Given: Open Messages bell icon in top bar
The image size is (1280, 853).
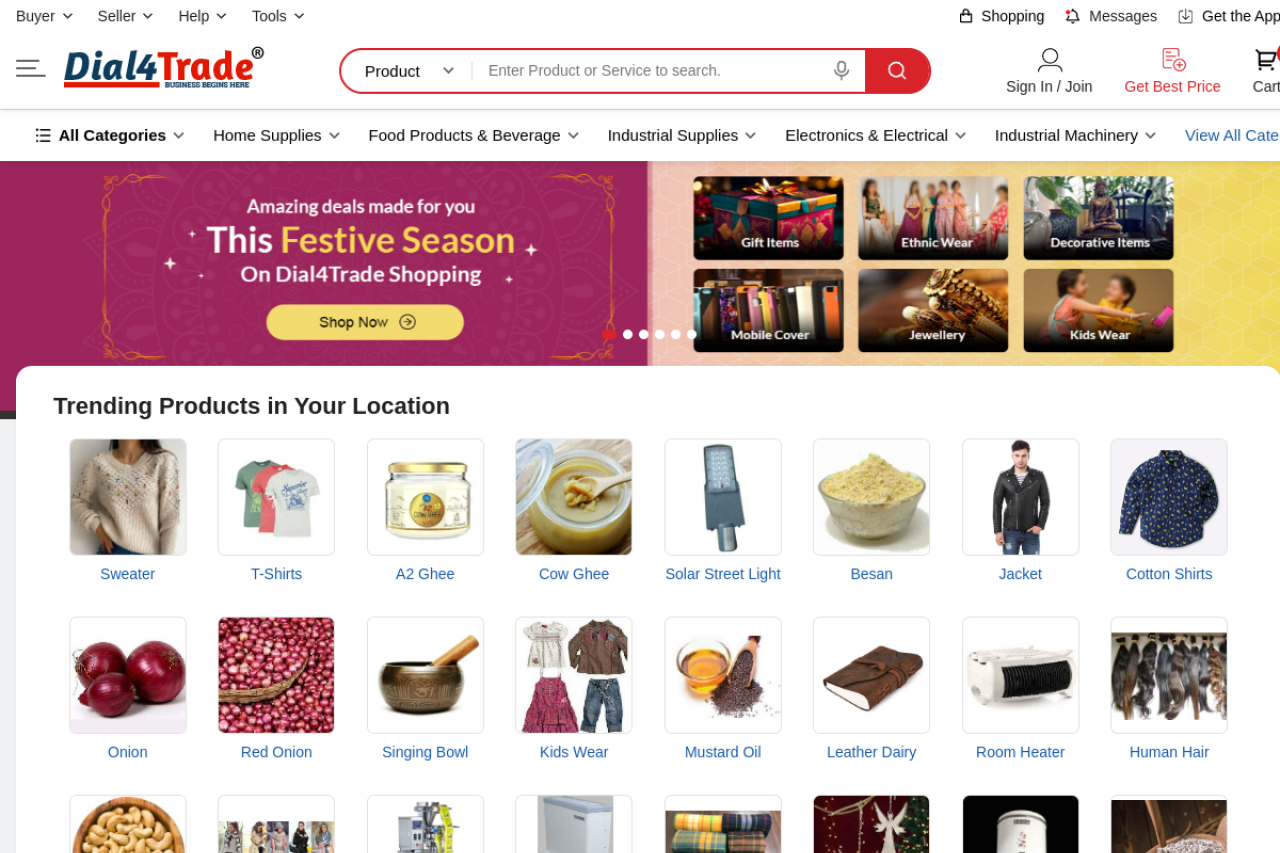Looking at the screenshot, I should pos(1073,16).
